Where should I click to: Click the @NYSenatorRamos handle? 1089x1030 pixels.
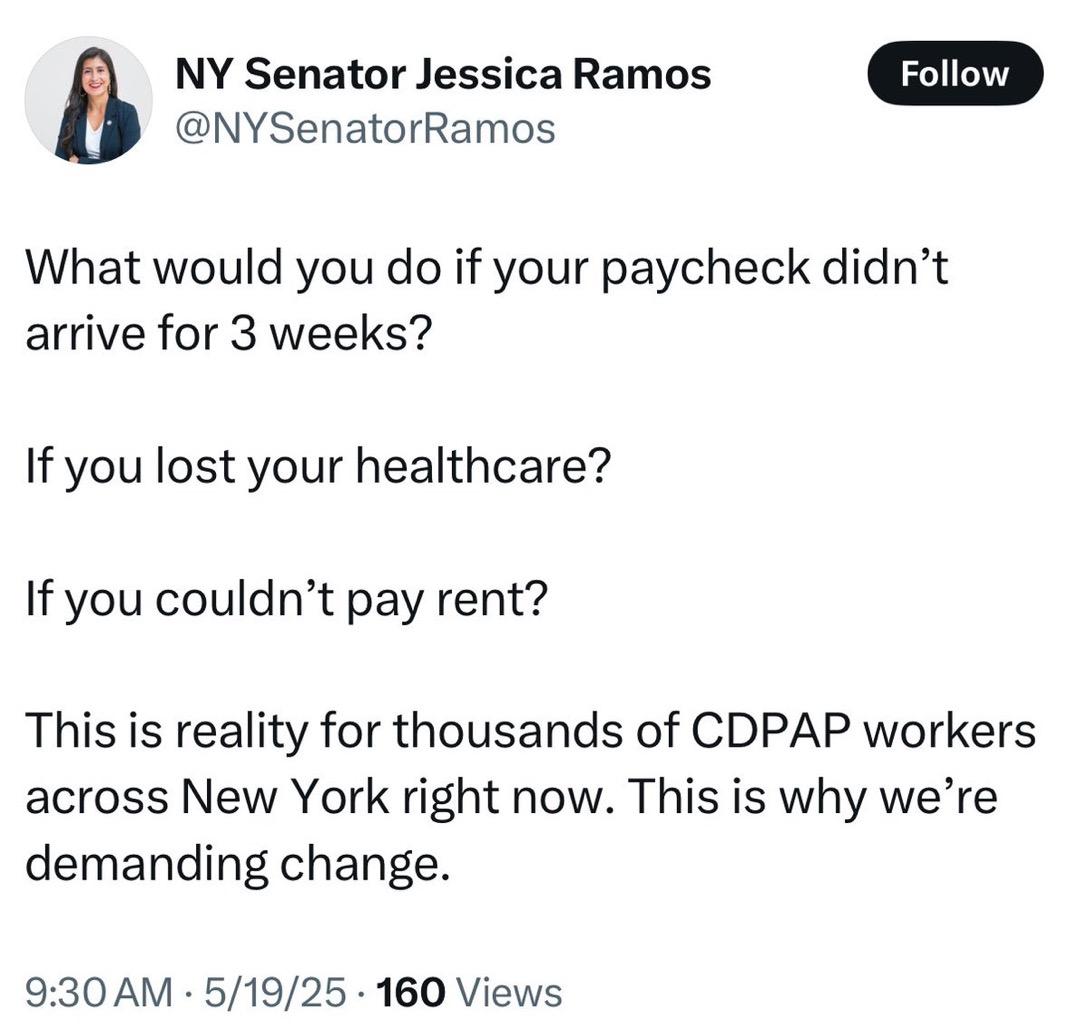pos(365,127)
